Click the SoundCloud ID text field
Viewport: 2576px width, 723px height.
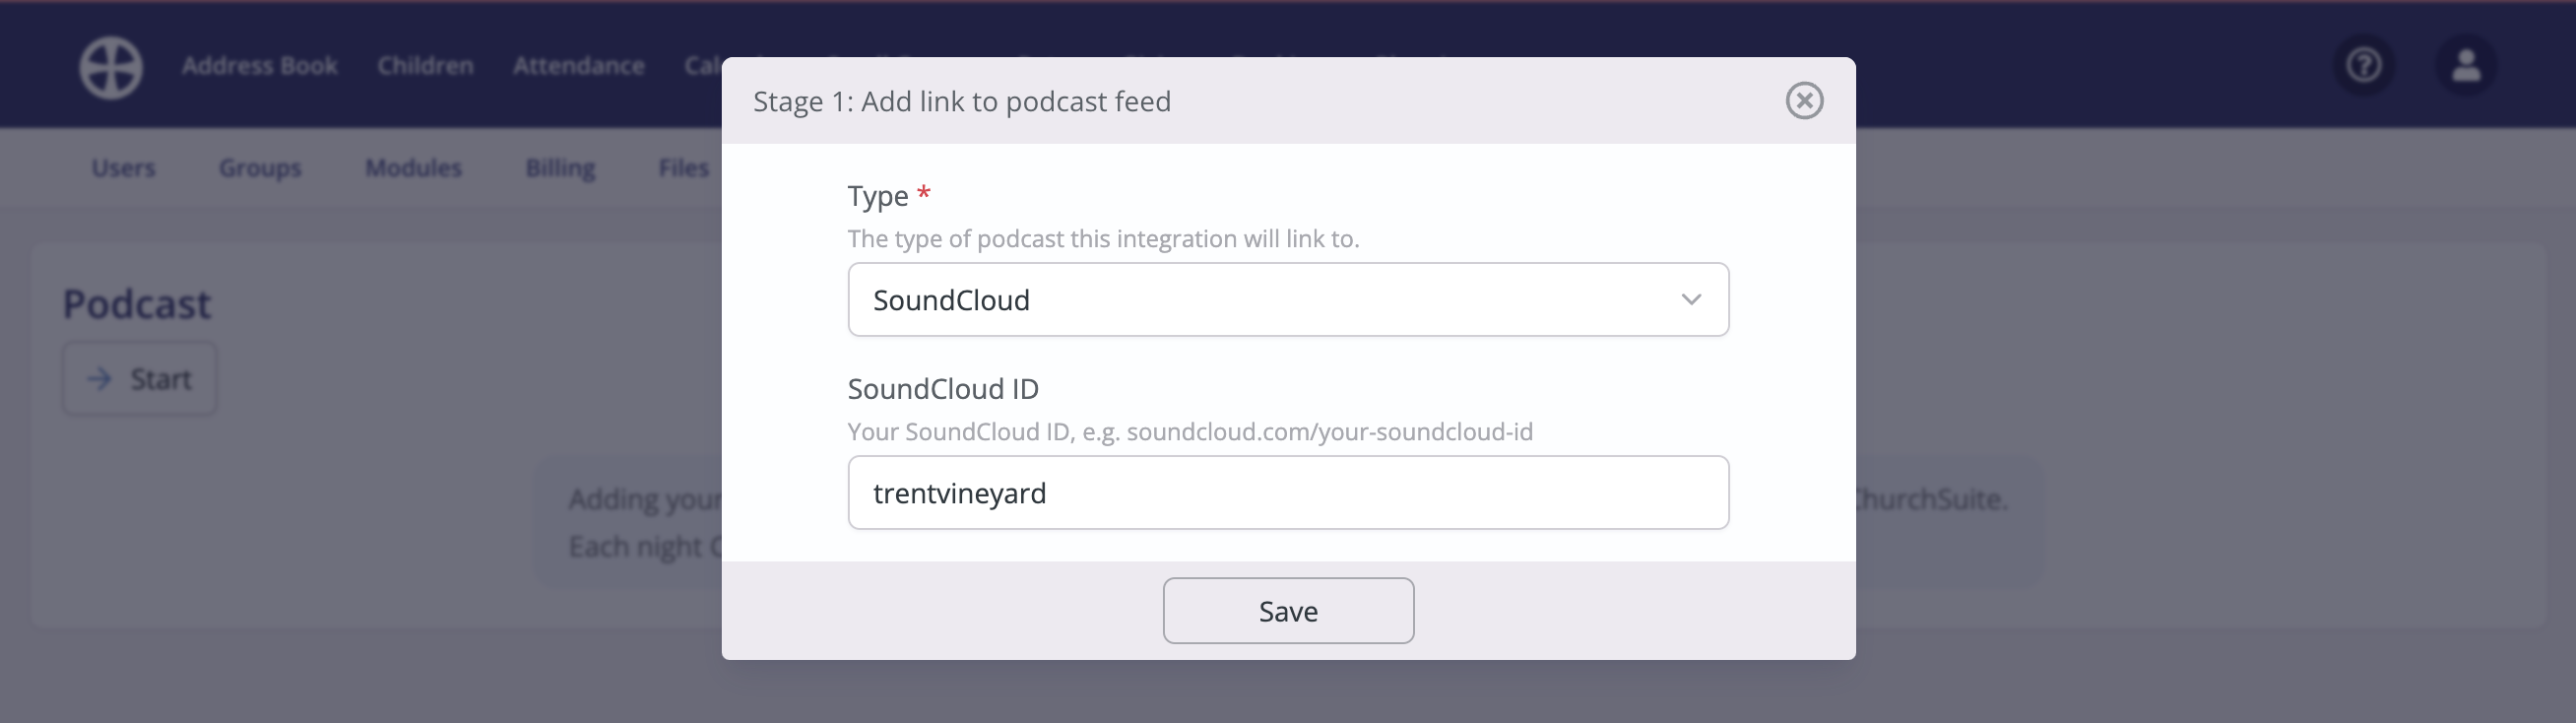[x=1288, y=493]
